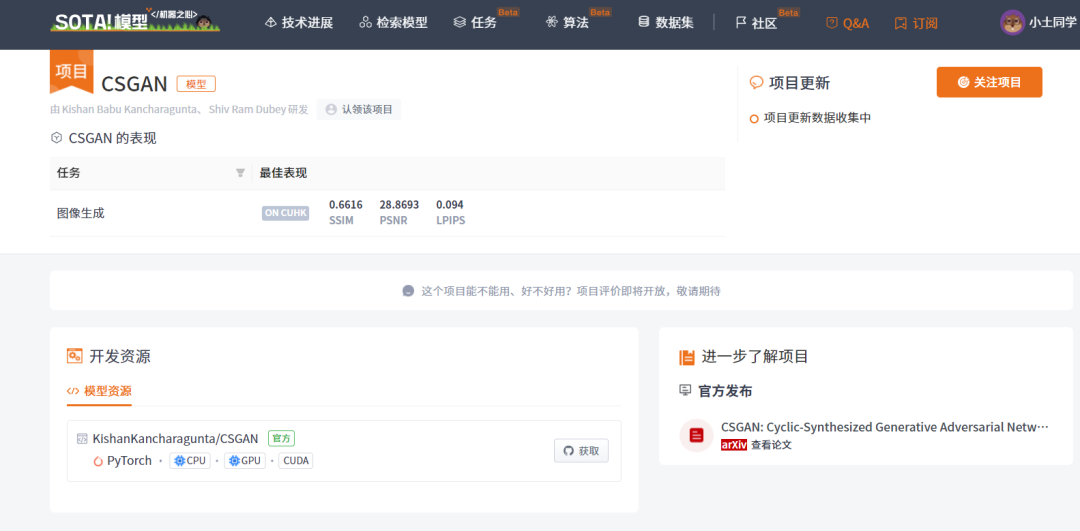The width and height of the screenshot is (1080, 531).
Task: Click the 获取 GitHub button
Action: point(581,450)
